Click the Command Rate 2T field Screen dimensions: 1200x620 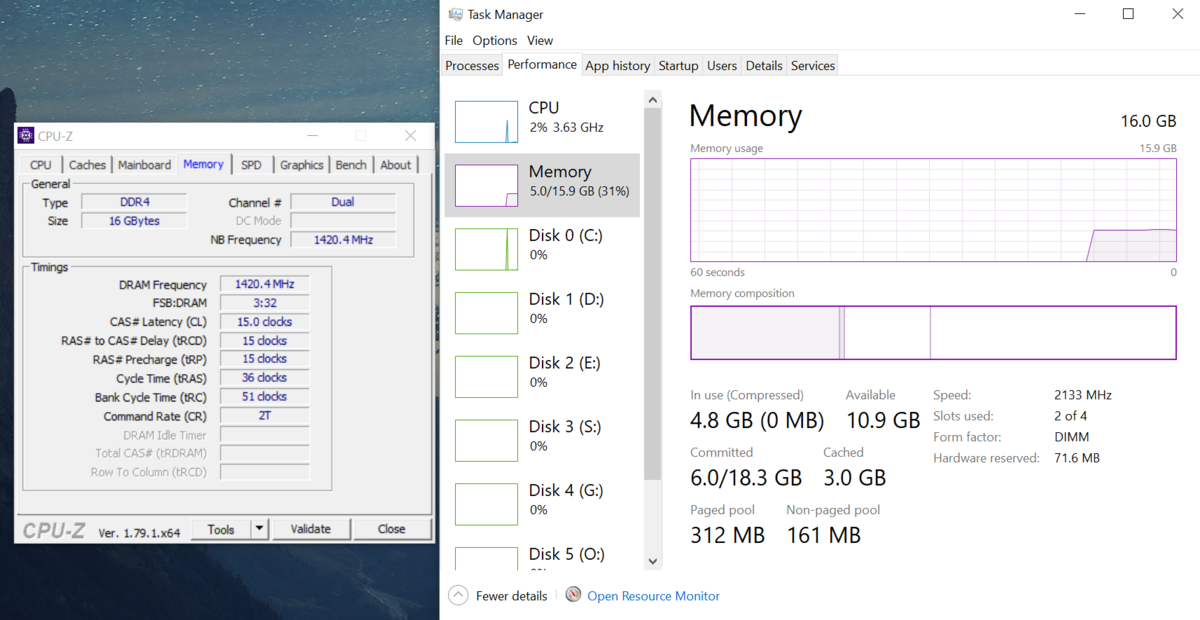(x=264, y=416)
